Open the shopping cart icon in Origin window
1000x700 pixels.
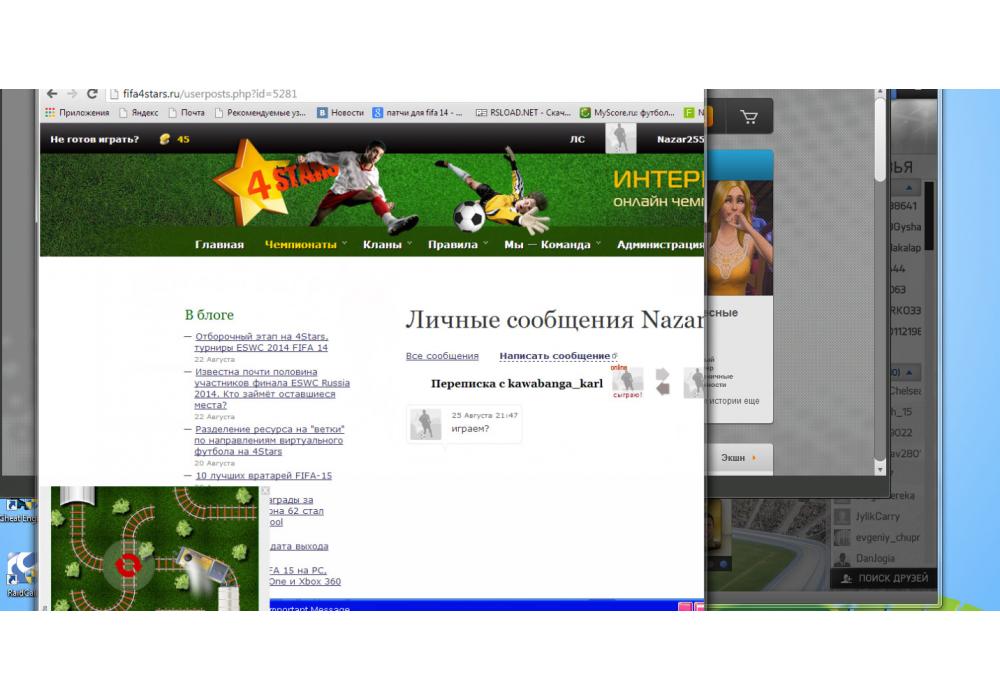pos(749,117)
